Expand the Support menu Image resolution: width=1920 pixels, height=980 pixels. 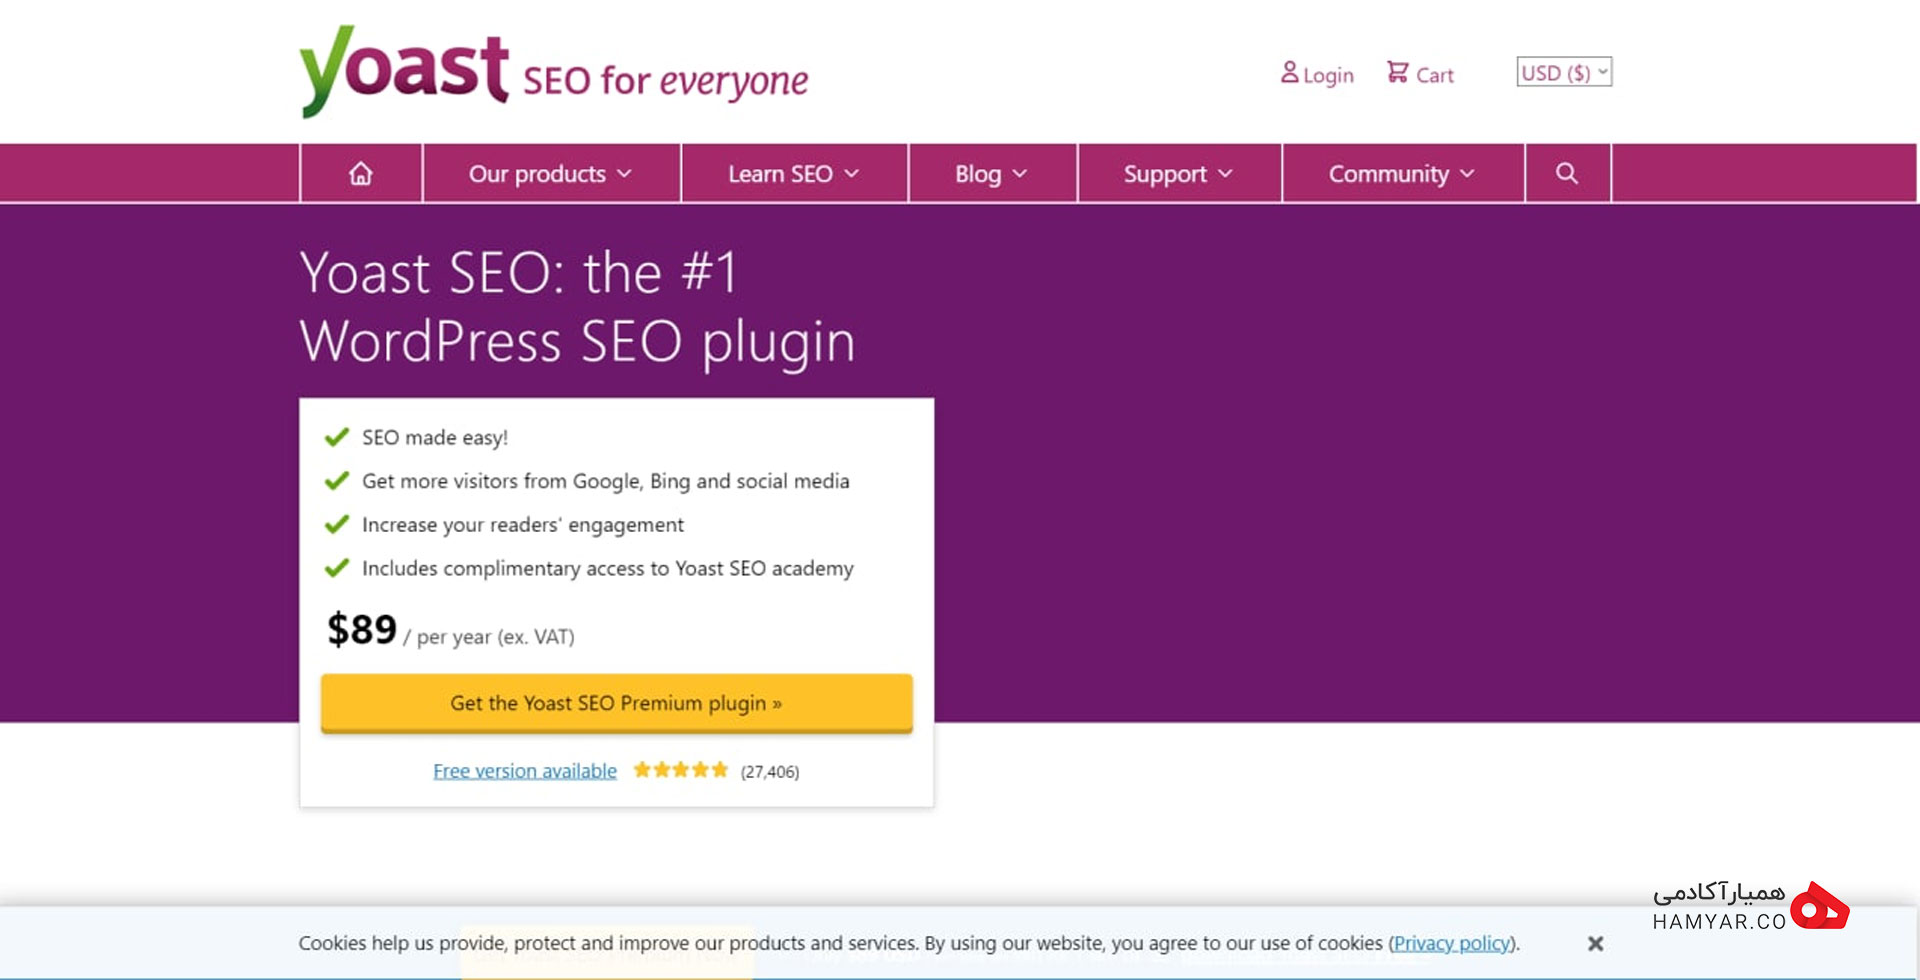pos(1179,174)
